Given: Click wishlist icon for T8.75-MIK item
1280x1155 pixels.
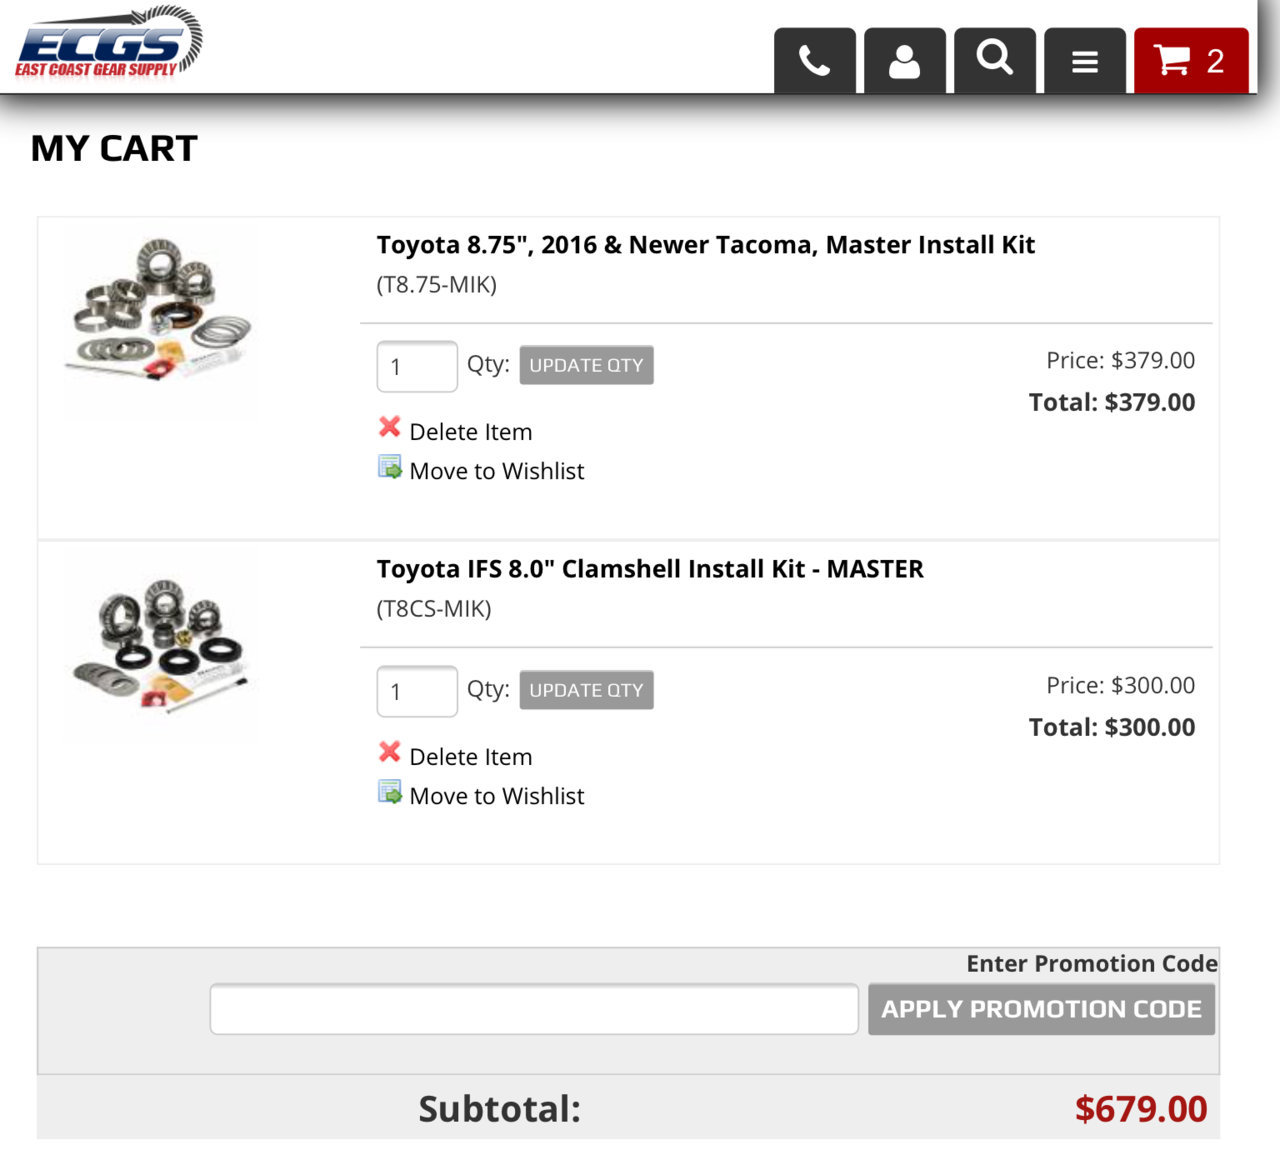Looking at the screenshot, I should [x=390, y=467].
